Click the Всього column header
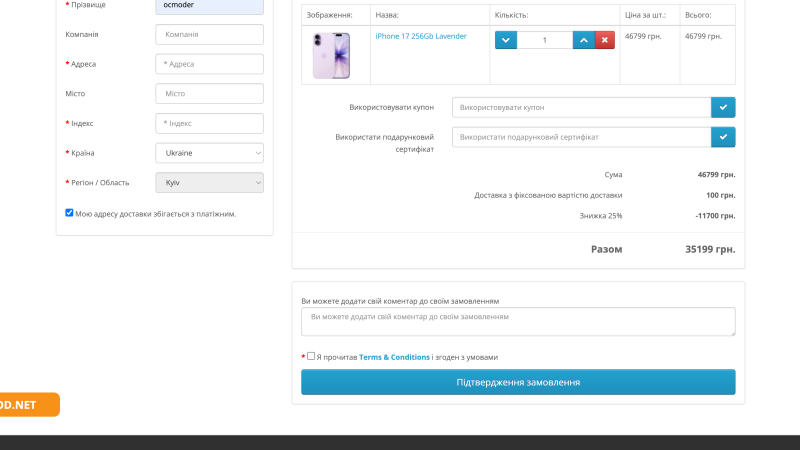This screenshot has width=800, height=450. [698, 15]
